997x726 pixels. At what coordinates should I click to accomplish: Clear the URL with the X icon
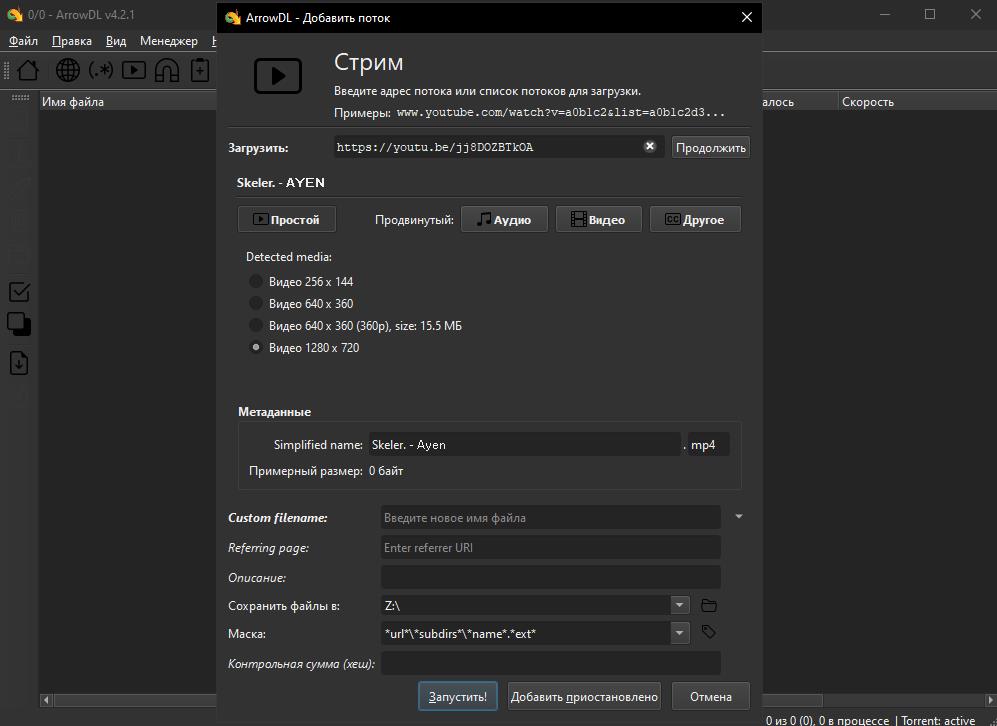tap(649, 147)
